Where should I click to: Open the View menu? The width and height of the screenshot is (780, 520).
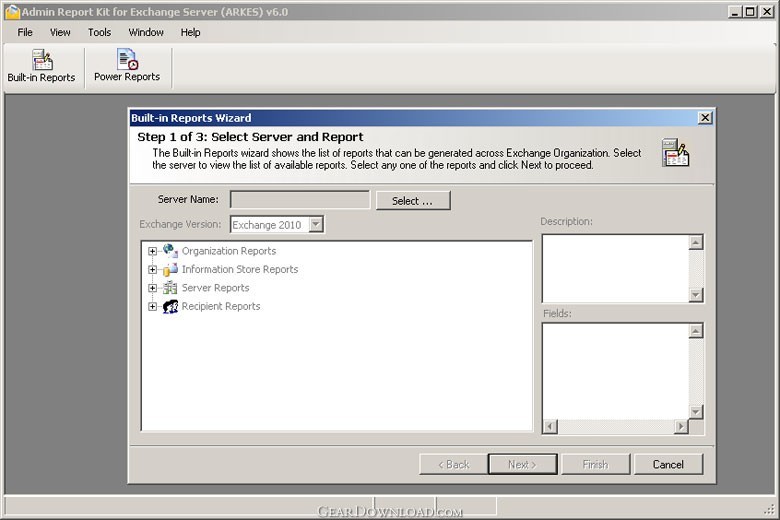[x=60, y=32]
